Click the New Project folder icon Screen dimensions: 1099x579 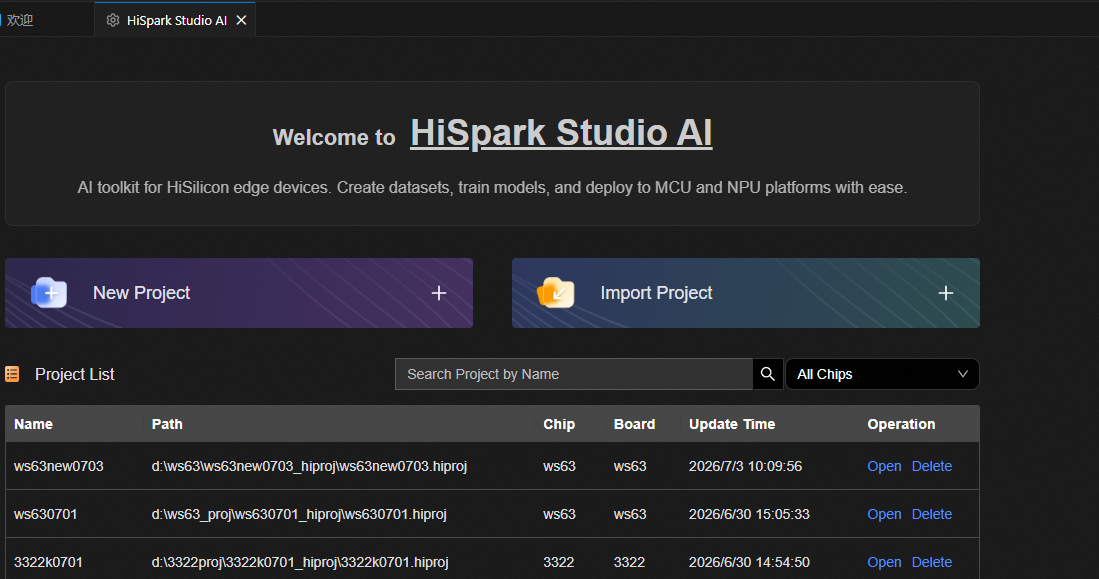pos(49,292)
